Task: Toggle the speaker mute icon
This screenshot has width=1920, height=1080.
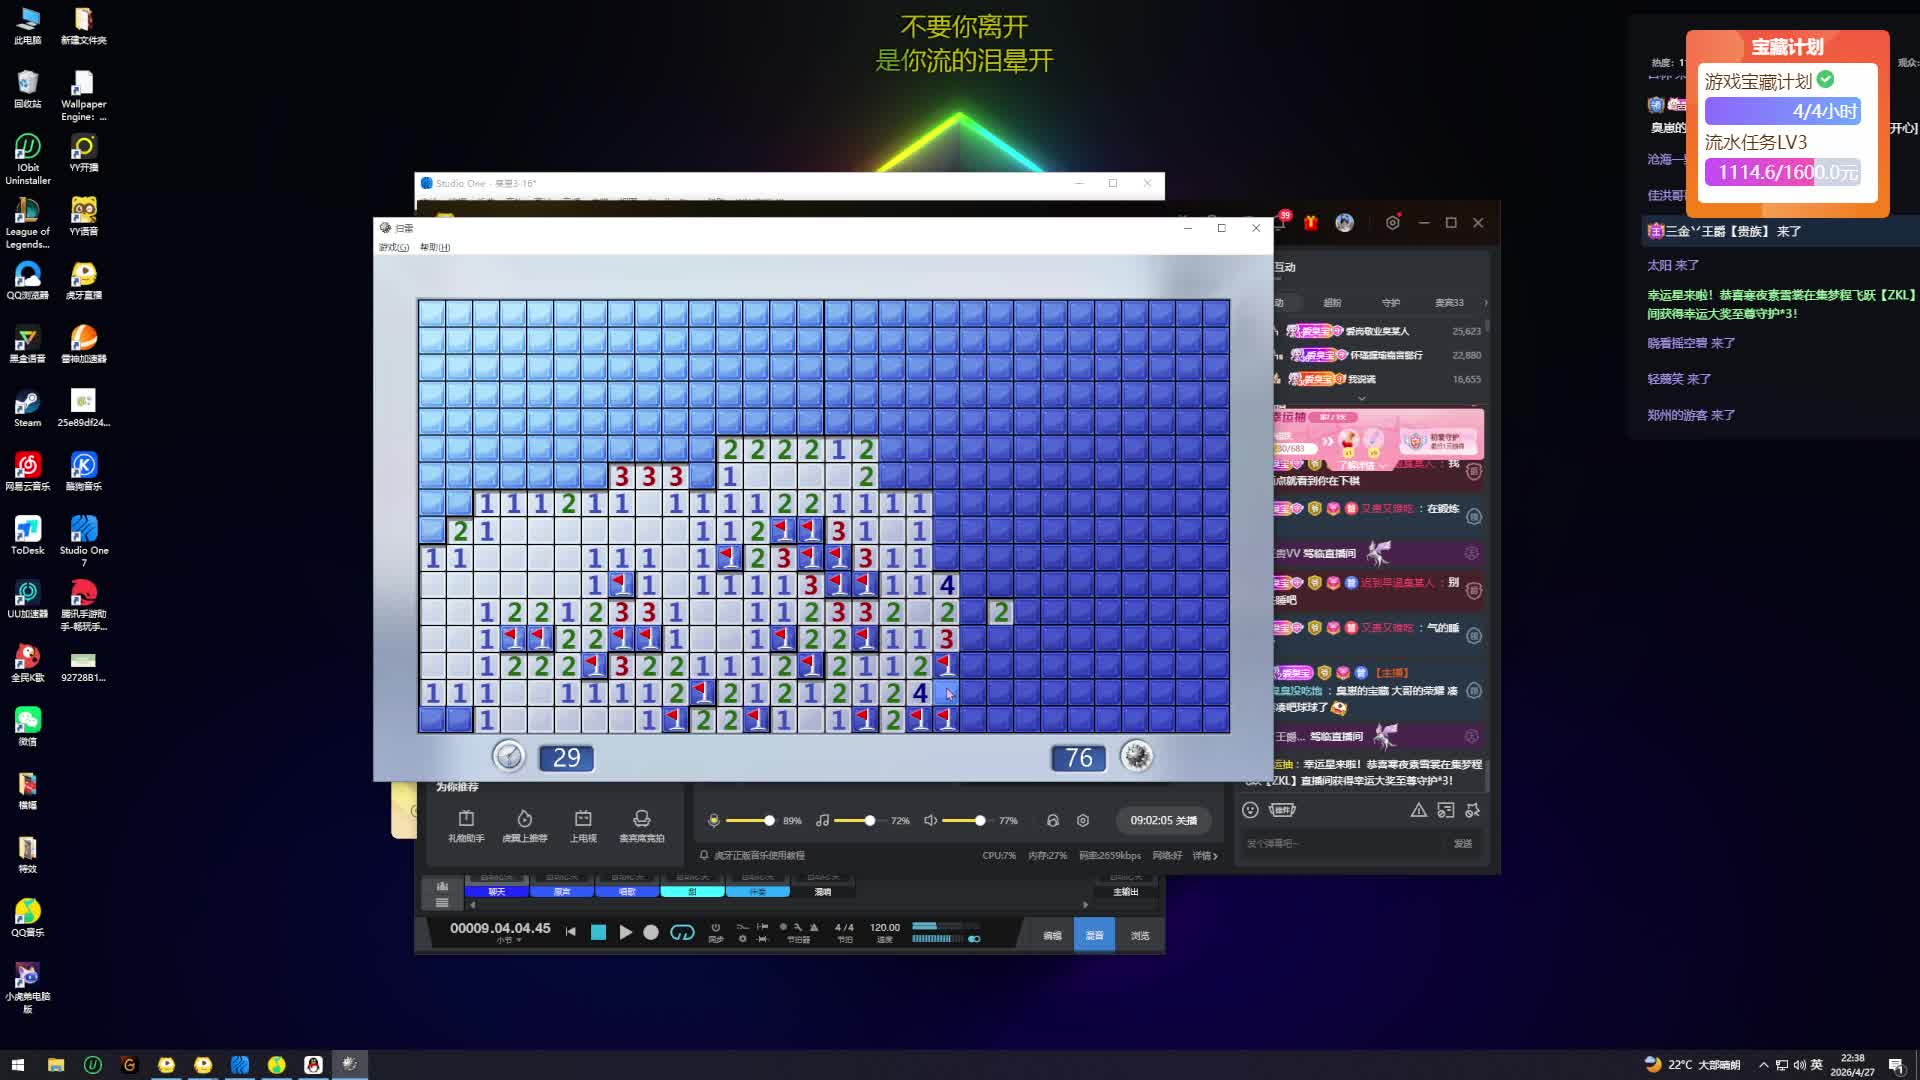Action: (930, 820)
